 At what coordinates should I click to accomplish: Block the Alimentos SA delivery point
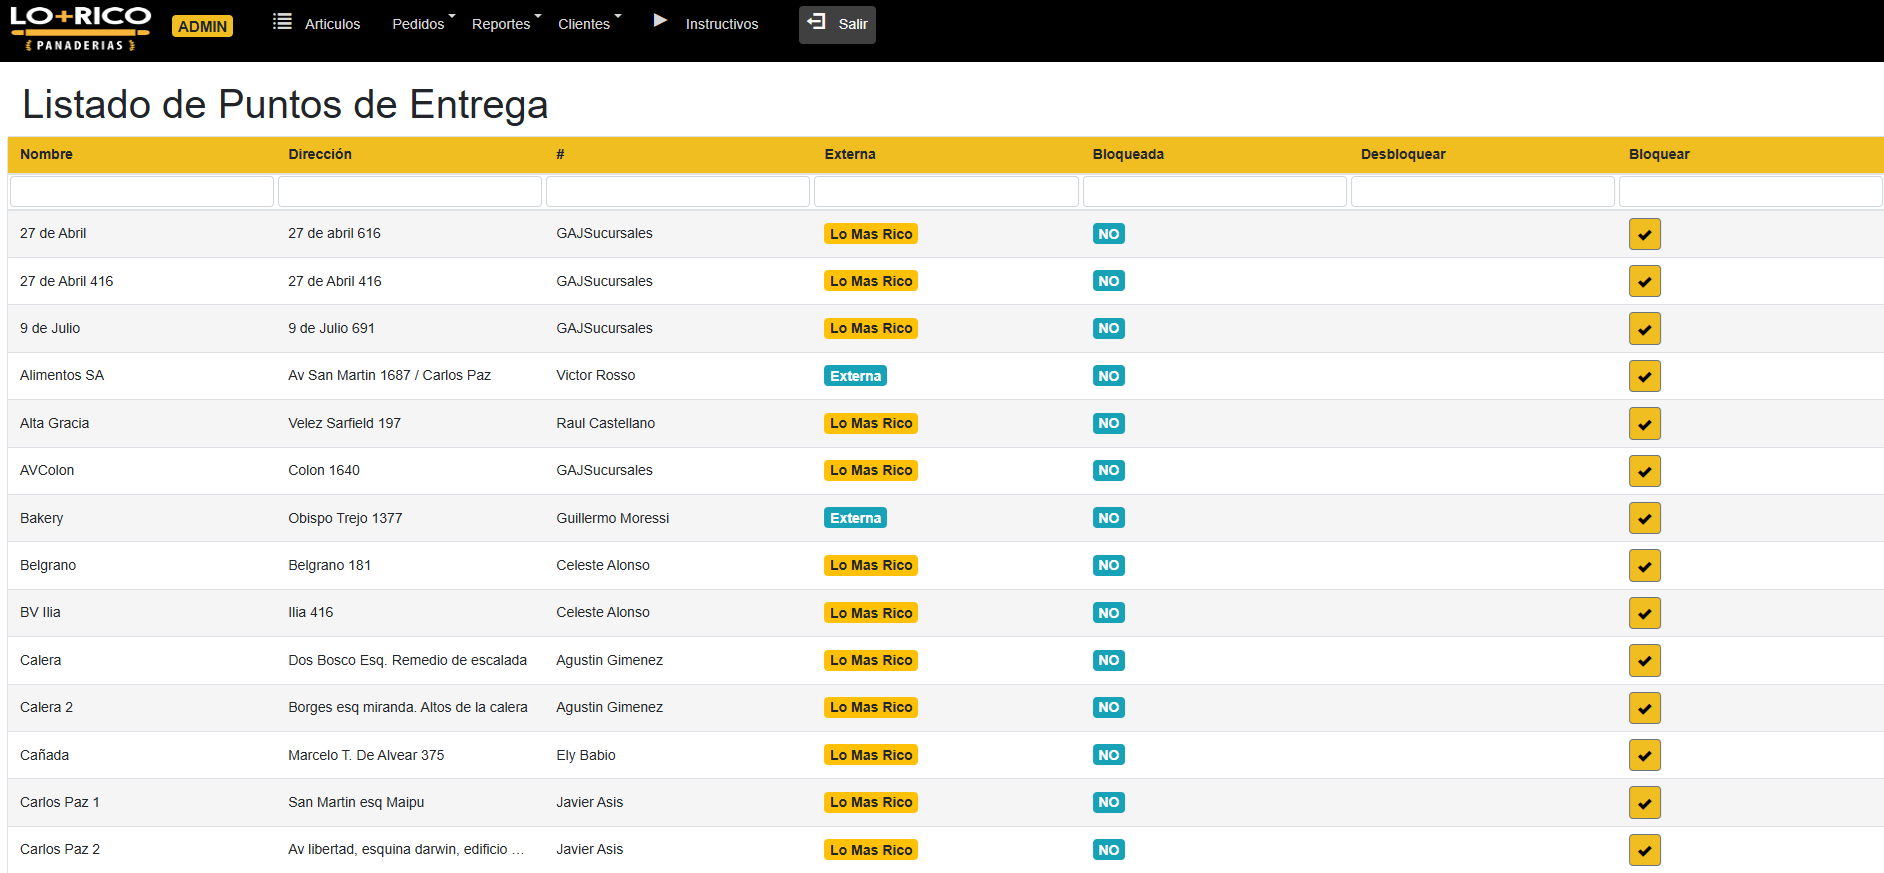pyautogui.click(x=1644, y=376)
